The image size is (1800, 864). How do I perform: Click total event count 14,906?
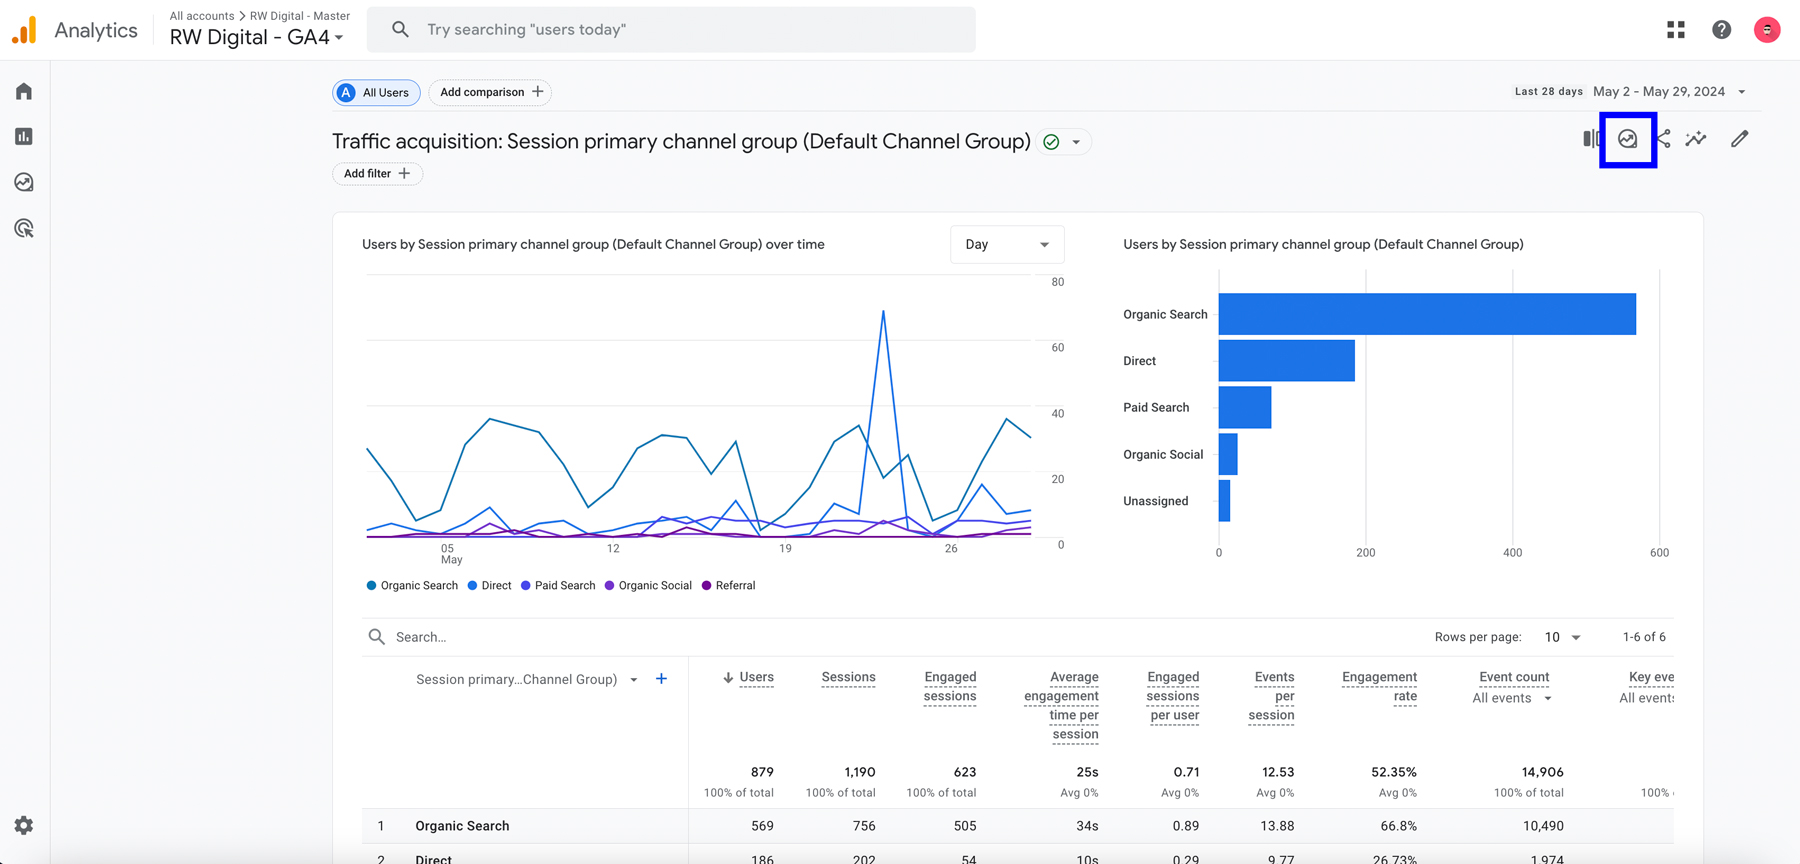[1542, 772]
